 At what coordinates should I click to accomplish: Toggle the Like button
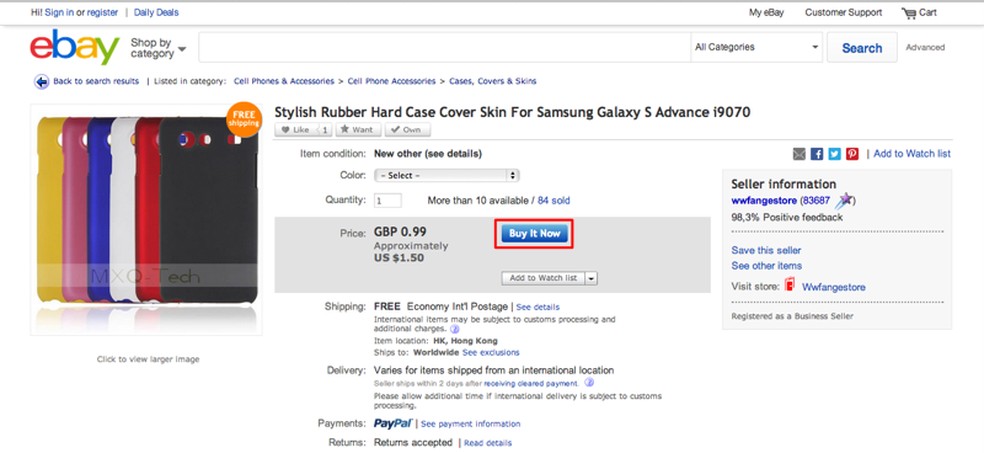click(x=295, y=130)
